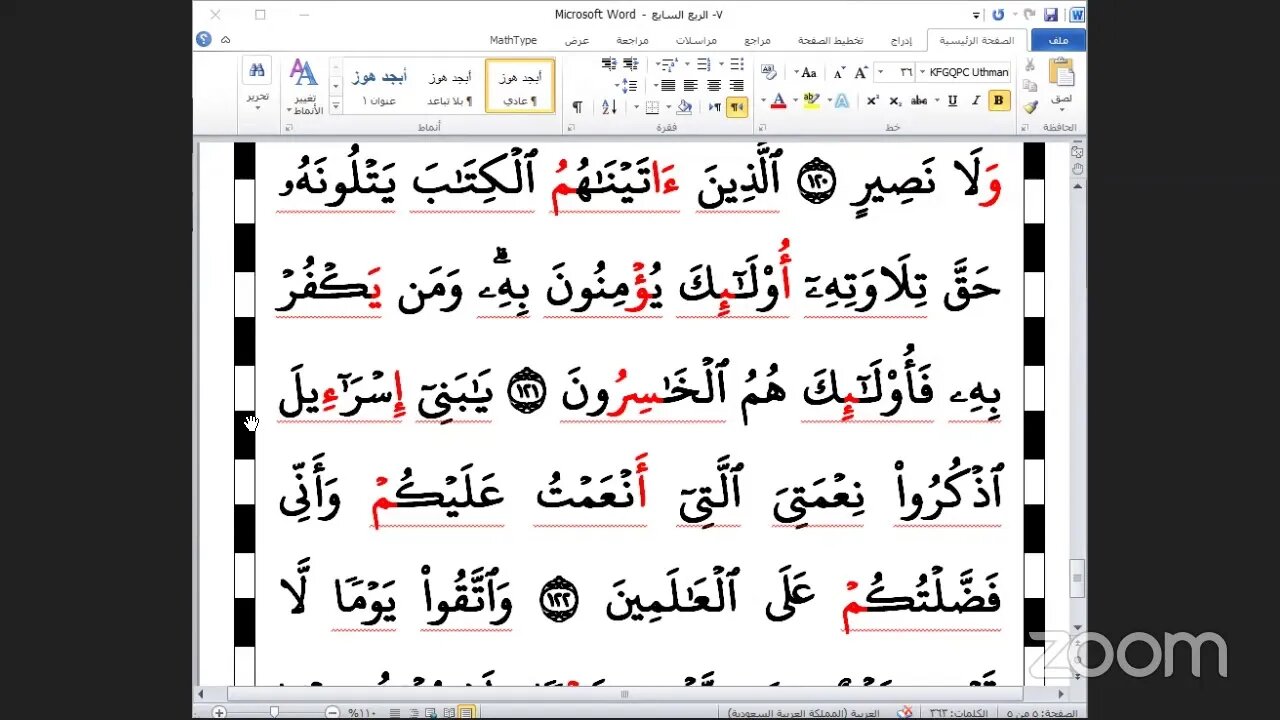
Task: Toggle subscript formatting
Action: point(895,100)
